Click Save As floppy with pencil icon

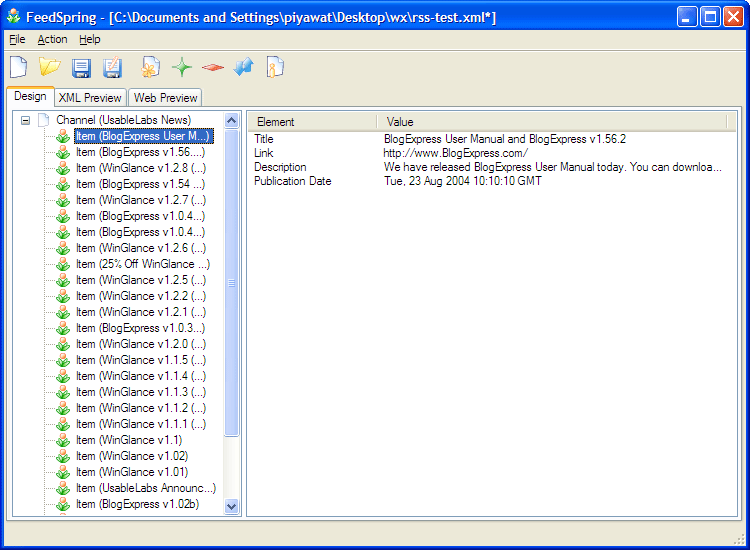tap(113, 67)
